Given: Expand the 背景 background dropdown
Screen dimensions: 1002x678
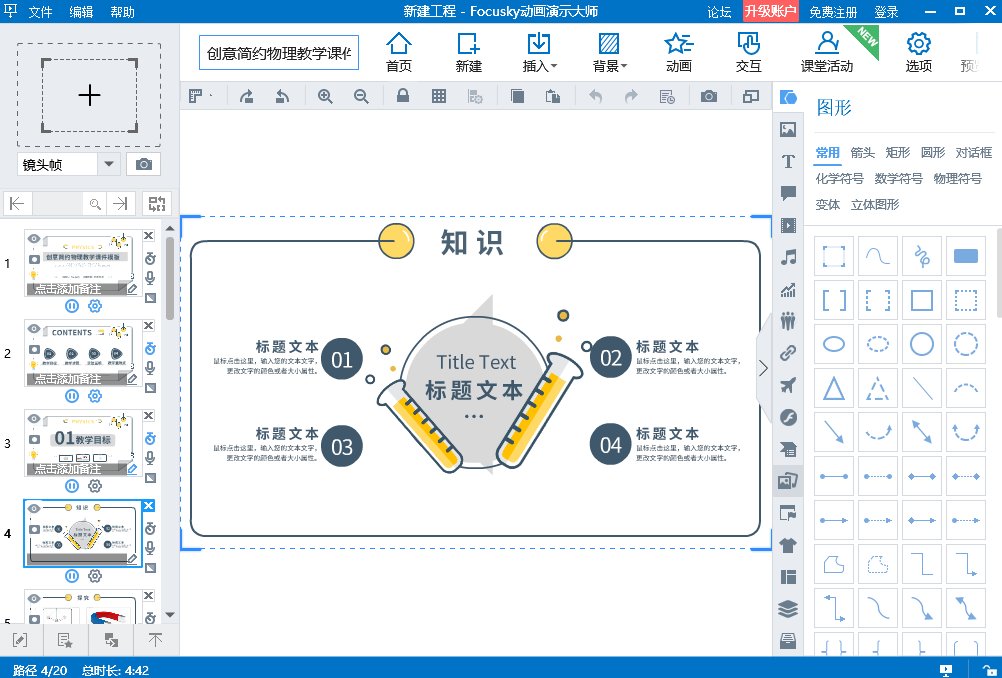Looking at the screenshot, I should pyautogui.click(x=609, y=51).
